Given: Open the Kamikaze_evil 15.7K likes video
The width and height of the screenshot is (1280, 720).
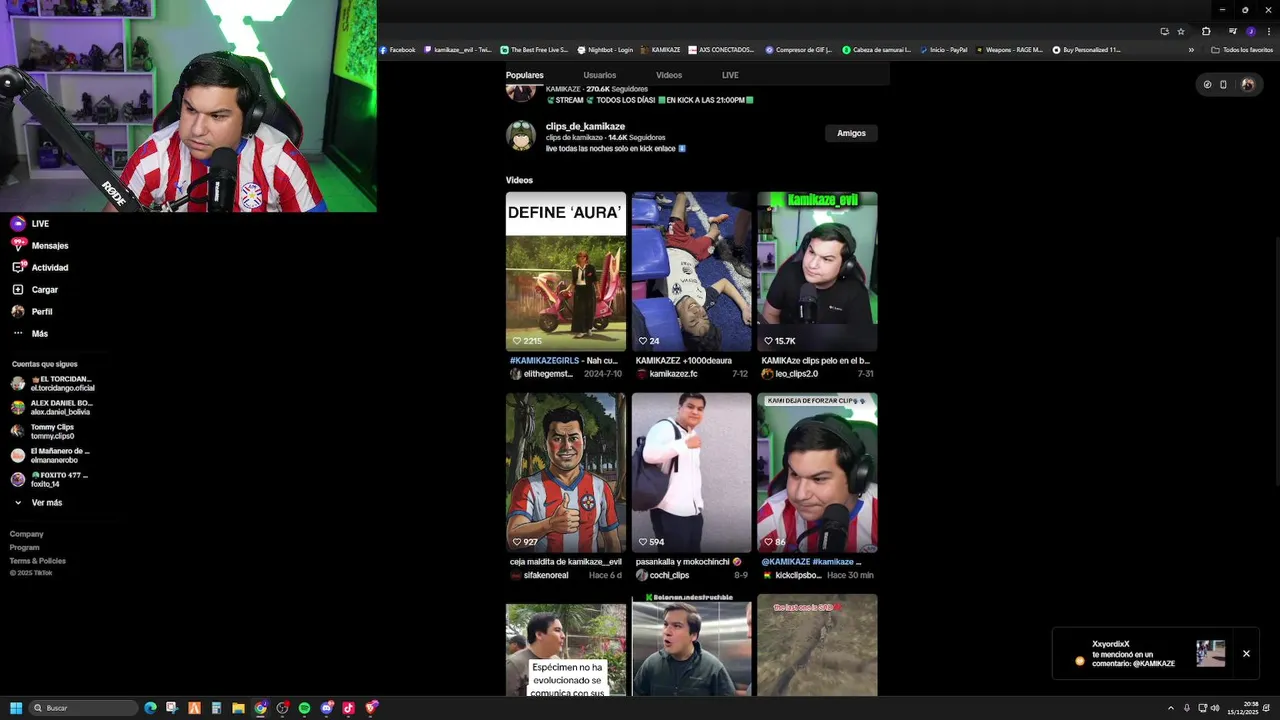Looking at the screenshot, I should tap(817, 271).
